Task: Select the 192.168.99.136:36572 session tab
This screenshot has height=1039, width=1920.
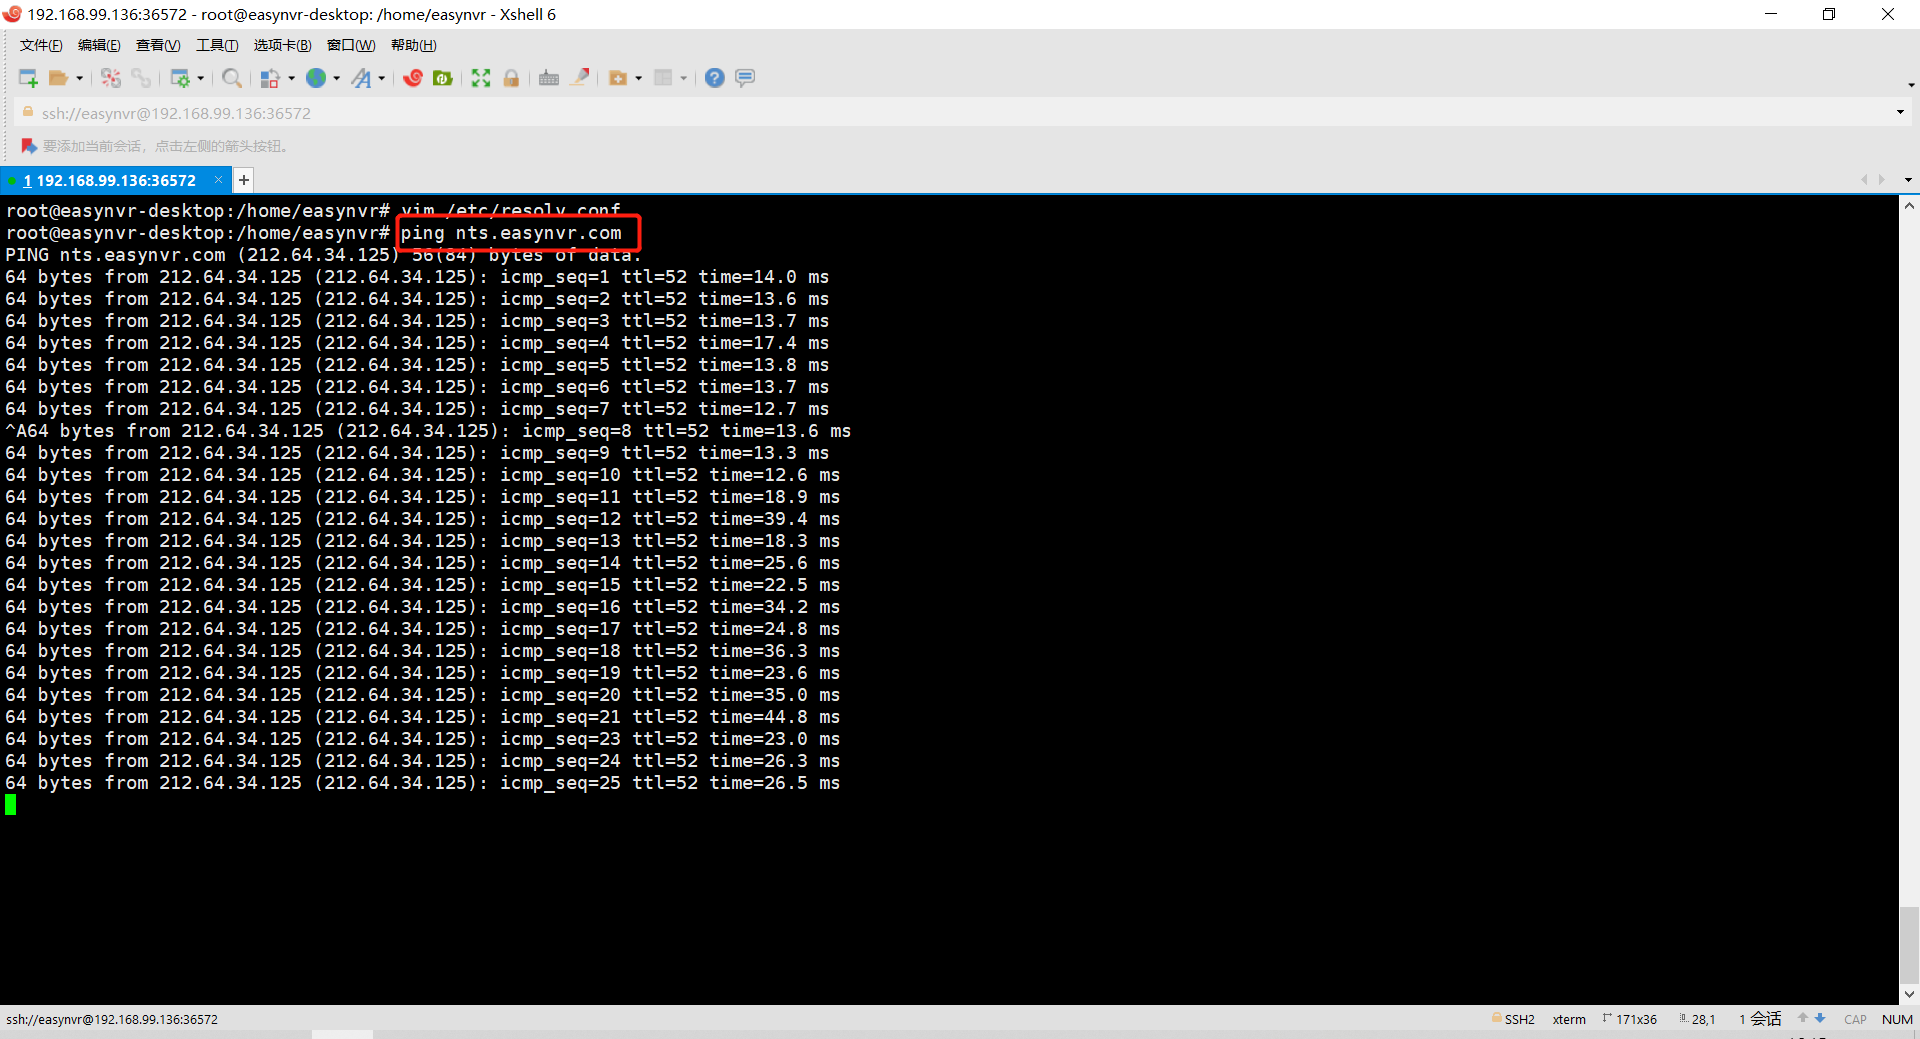Action: [x=110, y=180]
